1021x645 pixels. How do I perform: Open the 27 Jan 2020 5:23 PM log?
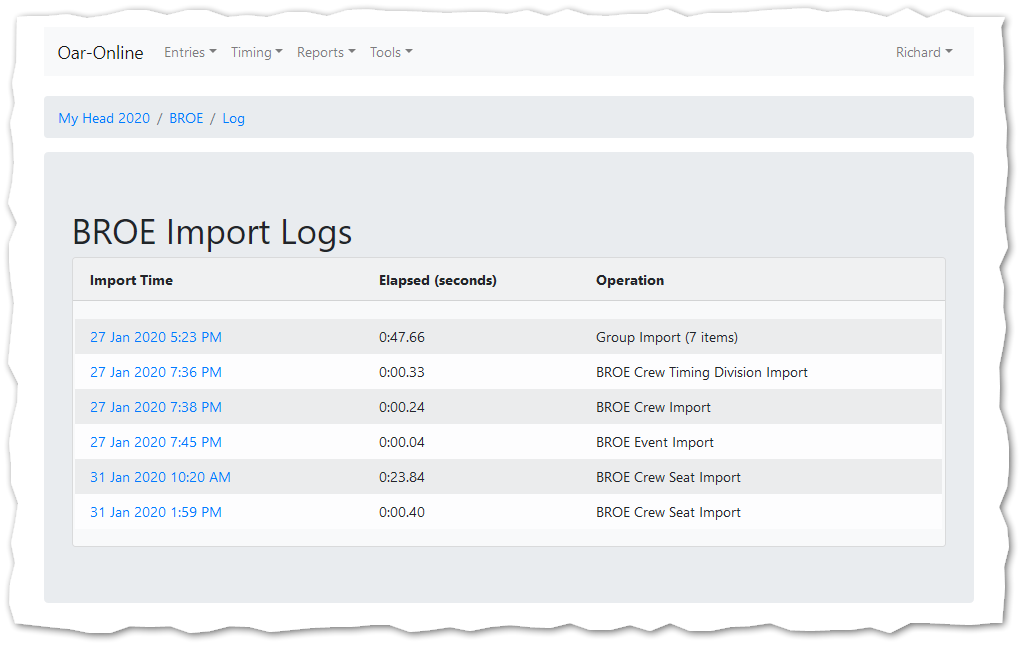(x=156, y=338)
